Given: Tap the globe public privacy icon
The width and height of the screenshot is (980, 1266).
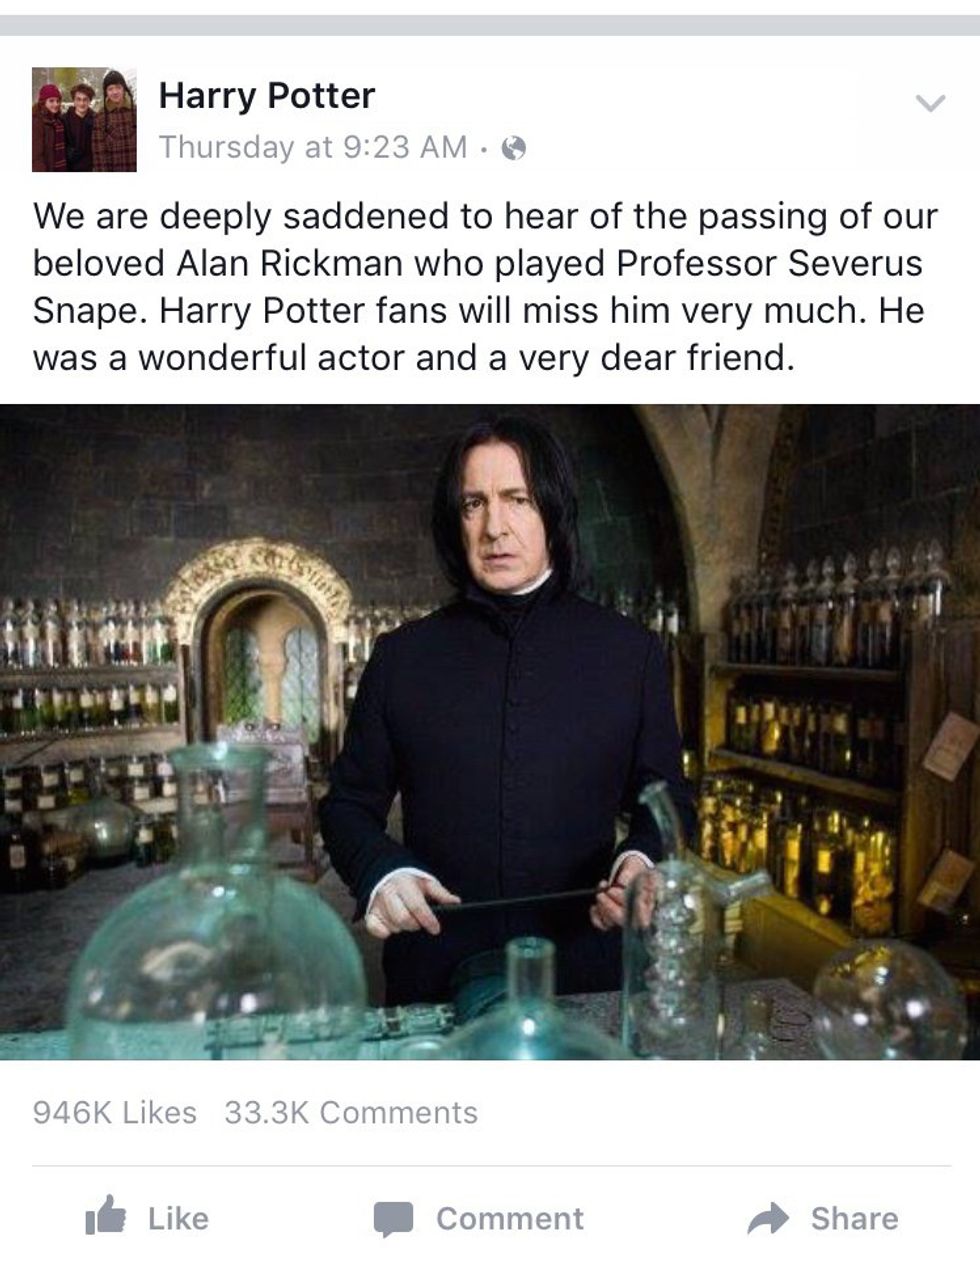Looking at the screenshot, I should point(515,148).
